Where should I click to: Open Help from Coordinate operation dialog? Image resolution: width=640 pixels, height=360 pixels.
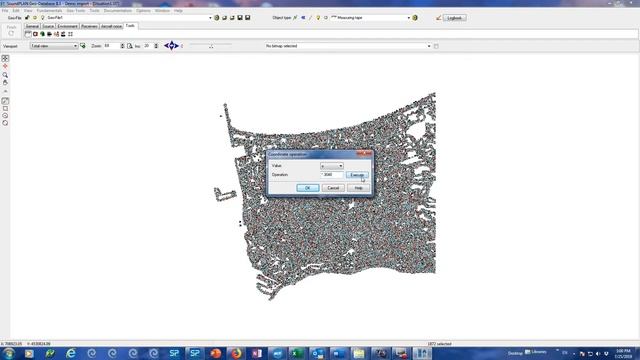(x=358, y=188)
